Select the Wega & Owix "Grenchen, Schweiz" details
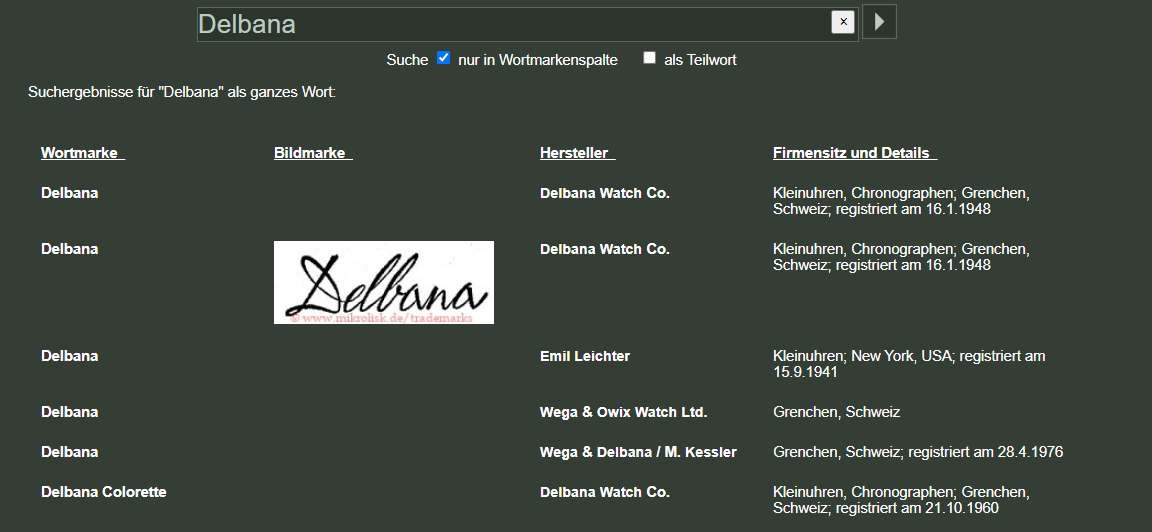The image size is (1152, 532). click(x=836, y=412)
